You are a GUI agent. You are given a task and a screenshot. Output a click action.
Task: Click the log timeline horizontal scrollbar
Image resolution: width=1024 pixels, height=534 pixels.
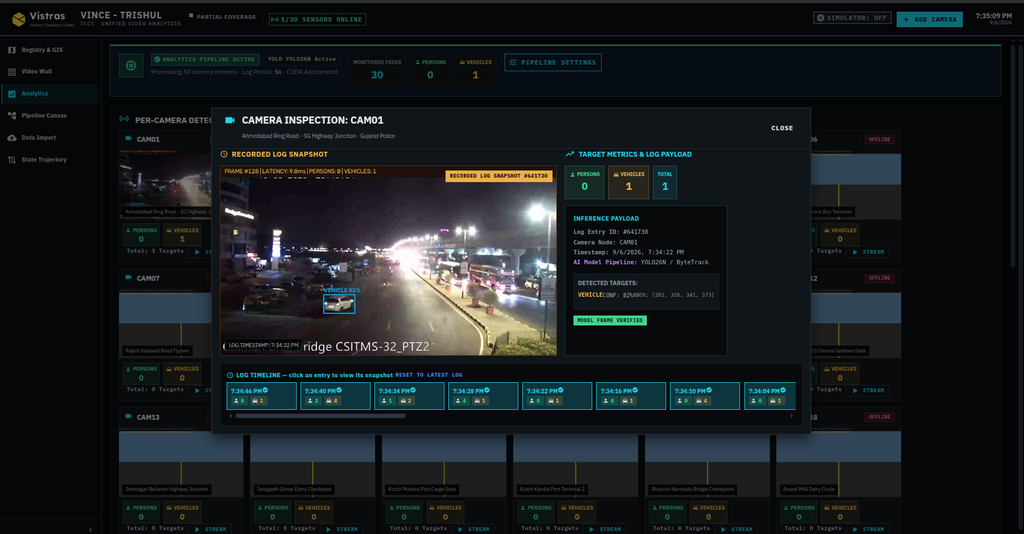tap(321, 416)
